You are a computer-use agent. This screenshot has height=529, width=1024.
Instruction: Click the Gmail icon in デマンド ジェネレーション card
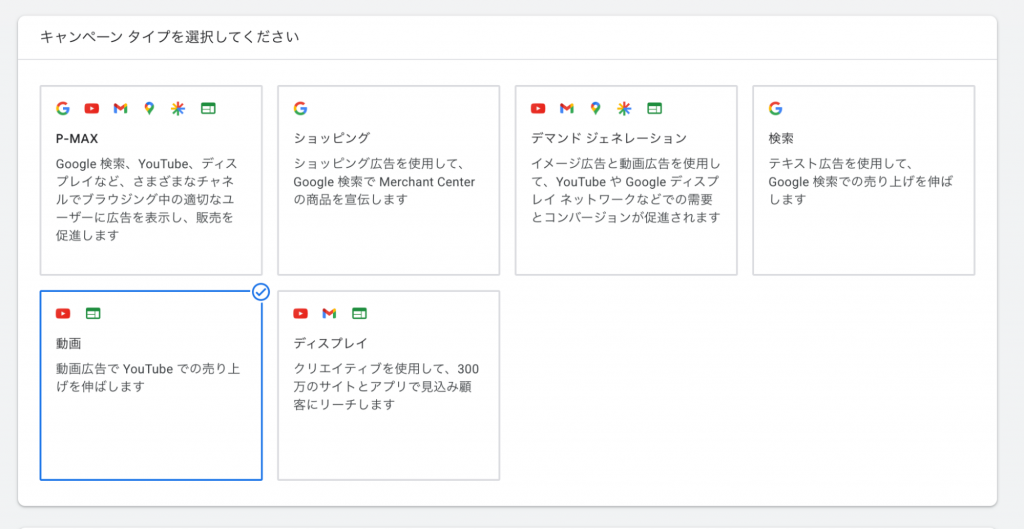coord(567,108)
